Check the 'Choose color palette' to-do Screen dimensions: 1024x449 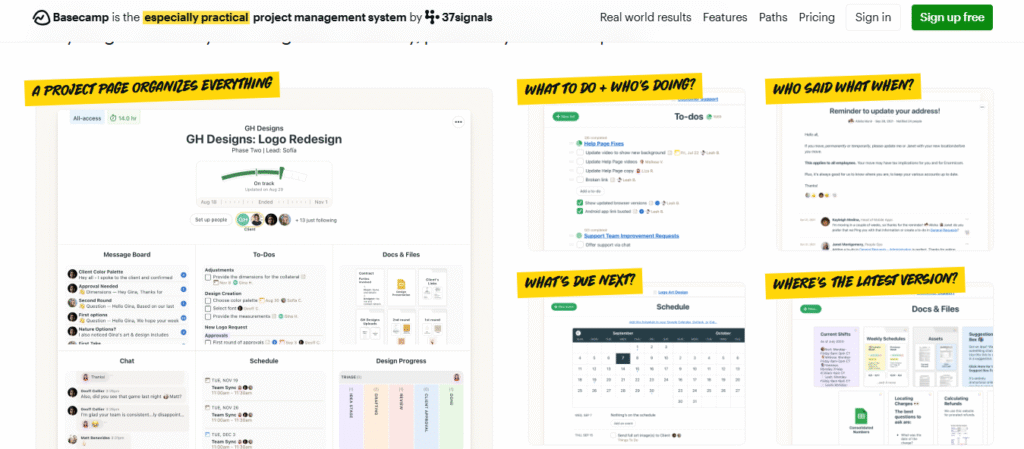[x=208, y=300]
